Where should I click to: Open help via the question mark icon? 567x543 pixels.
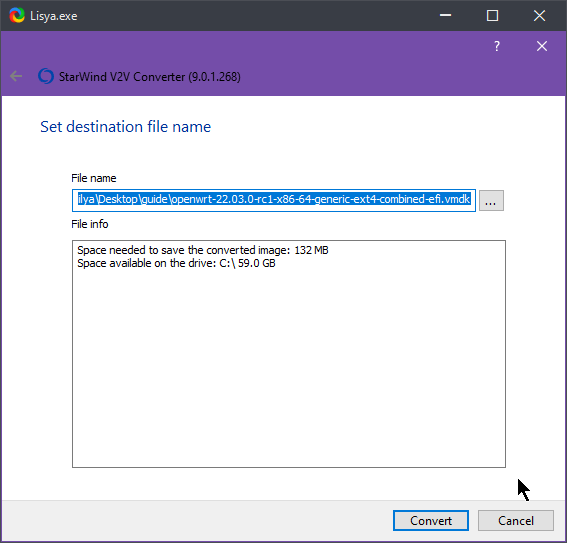497,46
